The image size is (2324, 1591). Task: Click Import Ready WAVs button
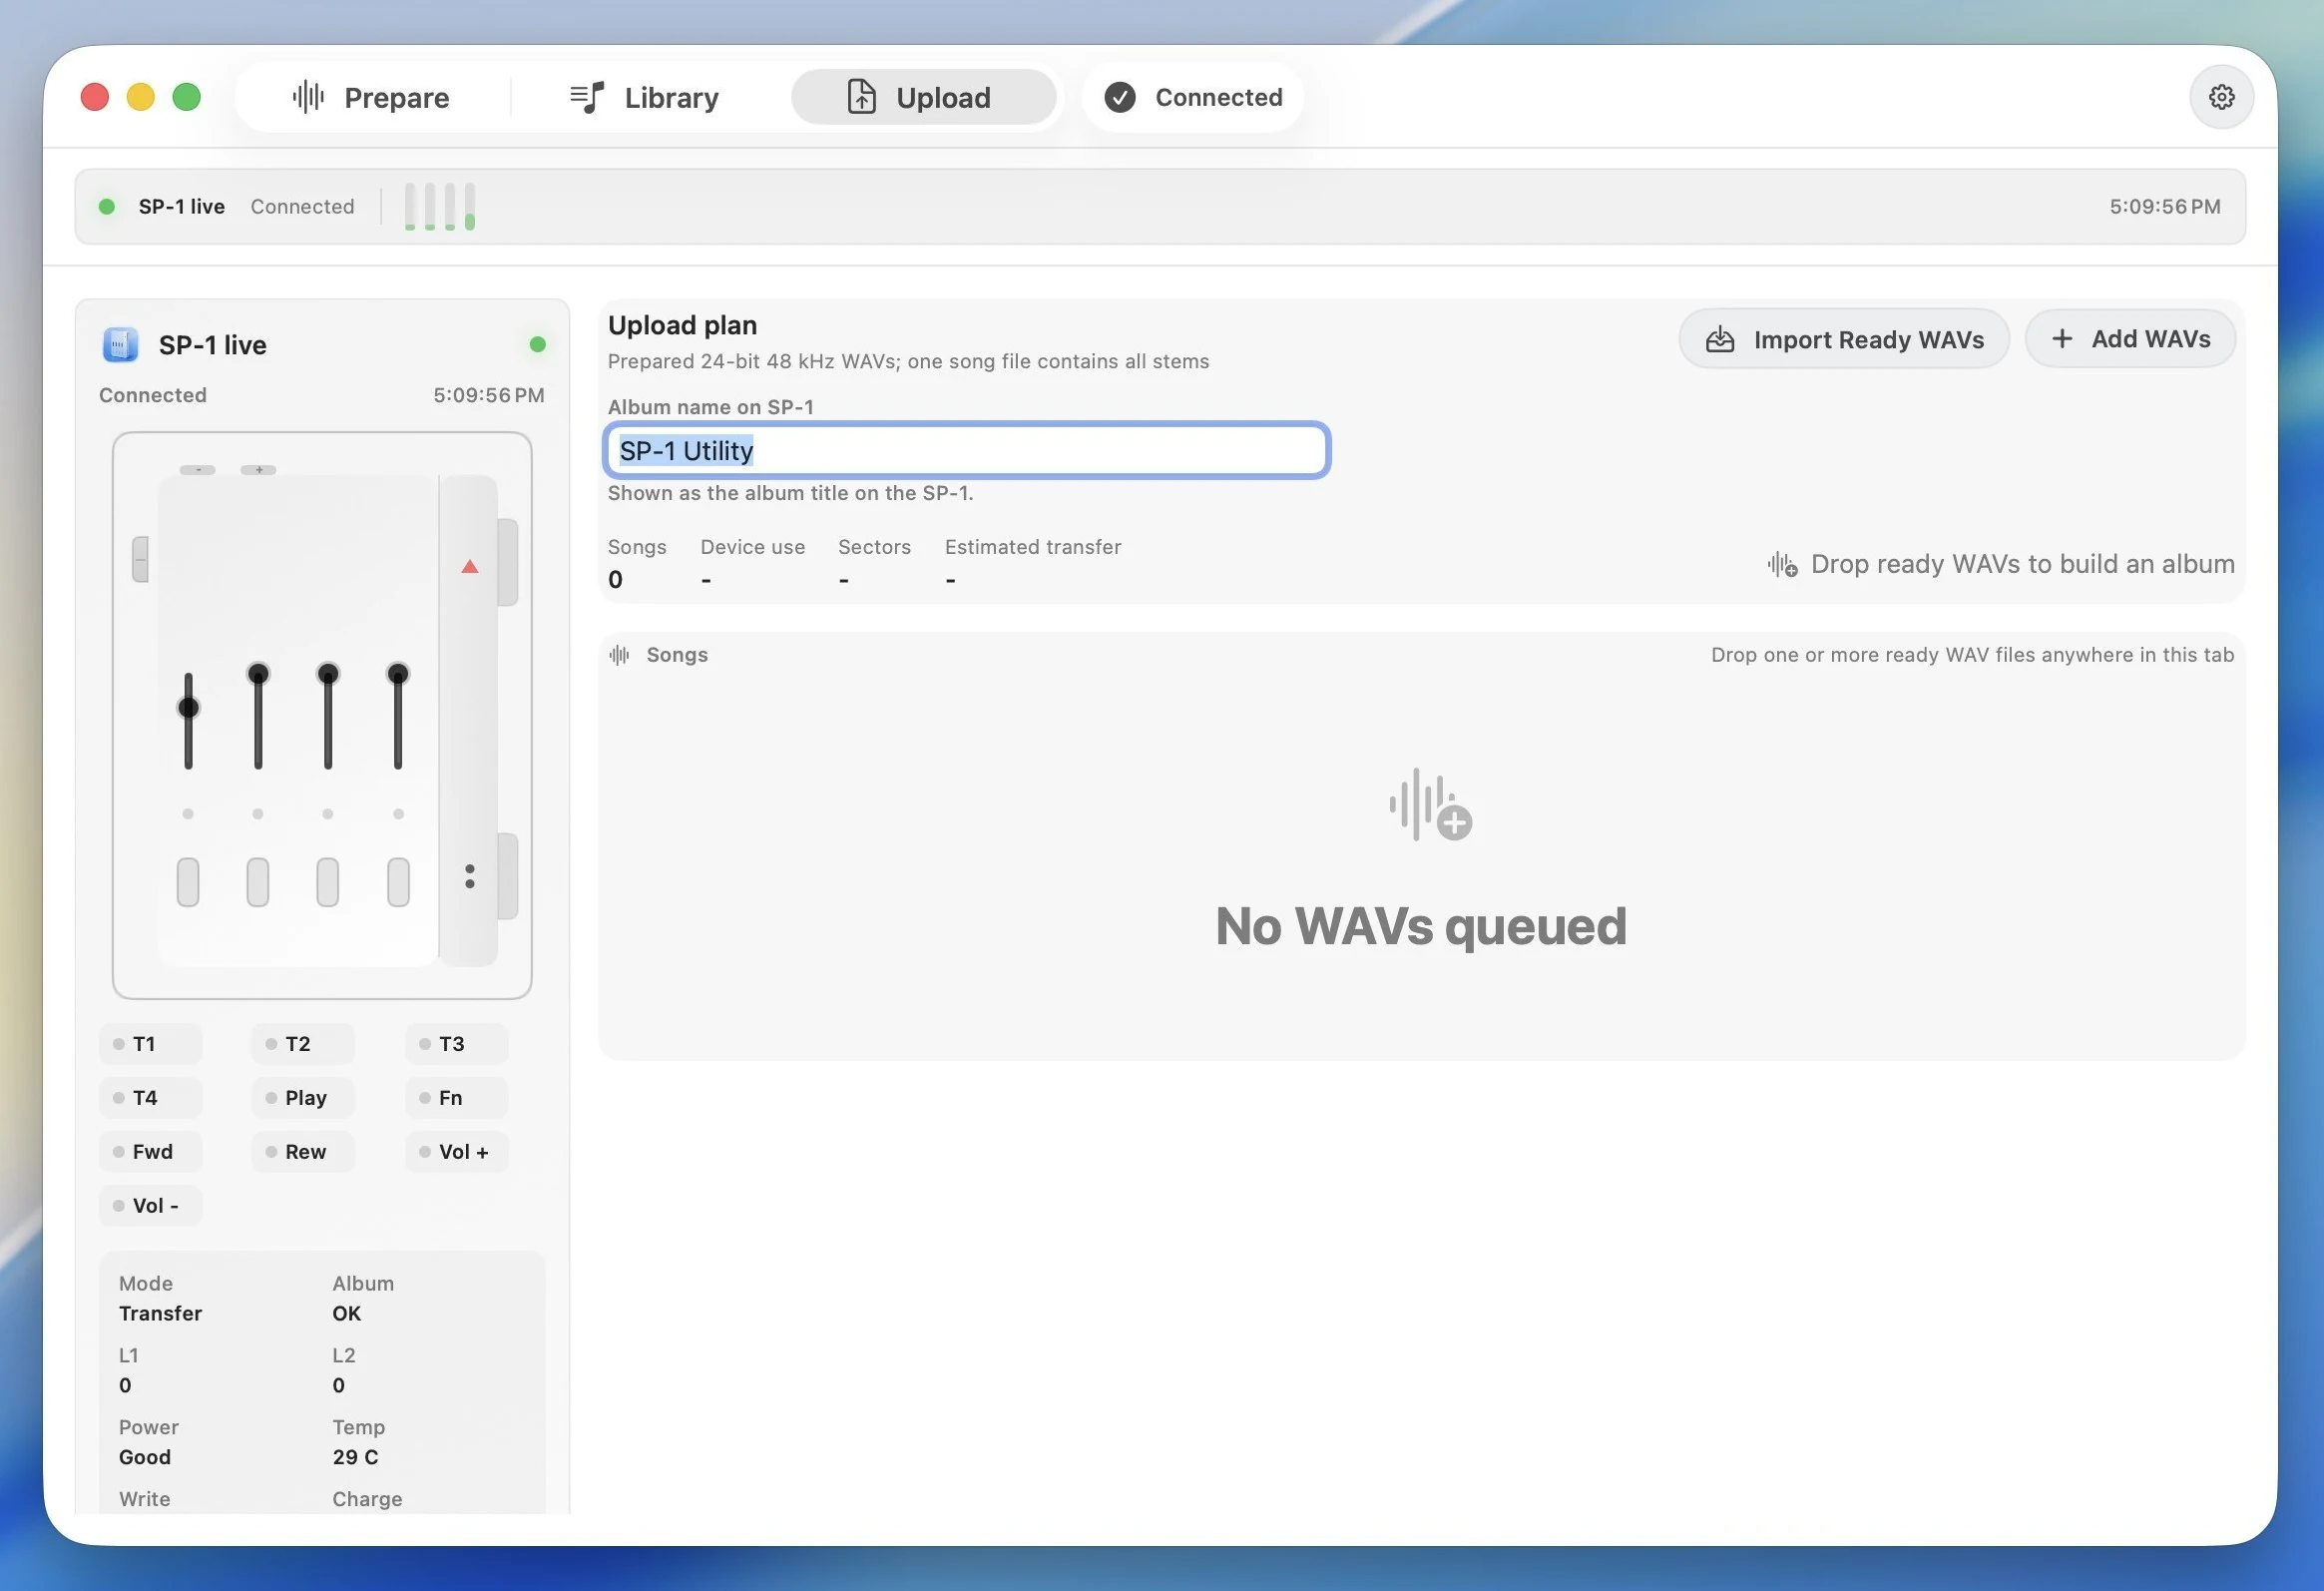[x=1844, y=339]
